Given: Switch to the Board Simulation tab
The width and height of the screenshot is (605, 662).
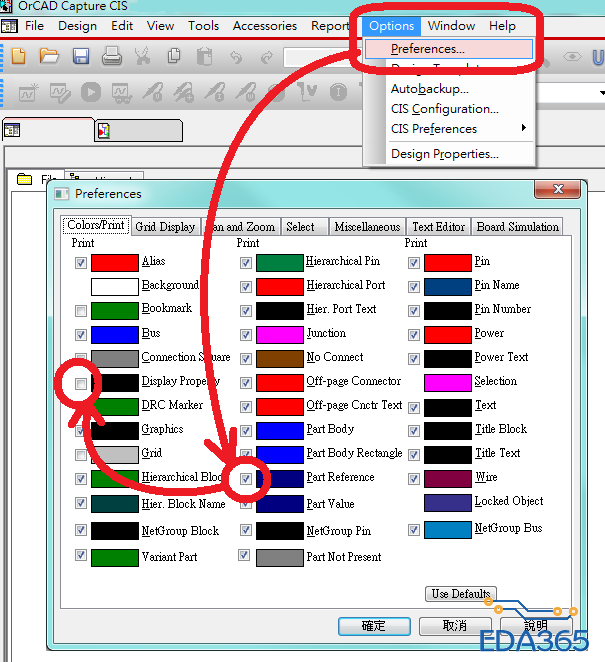Looking at the screenshot, I should (517, 227).
